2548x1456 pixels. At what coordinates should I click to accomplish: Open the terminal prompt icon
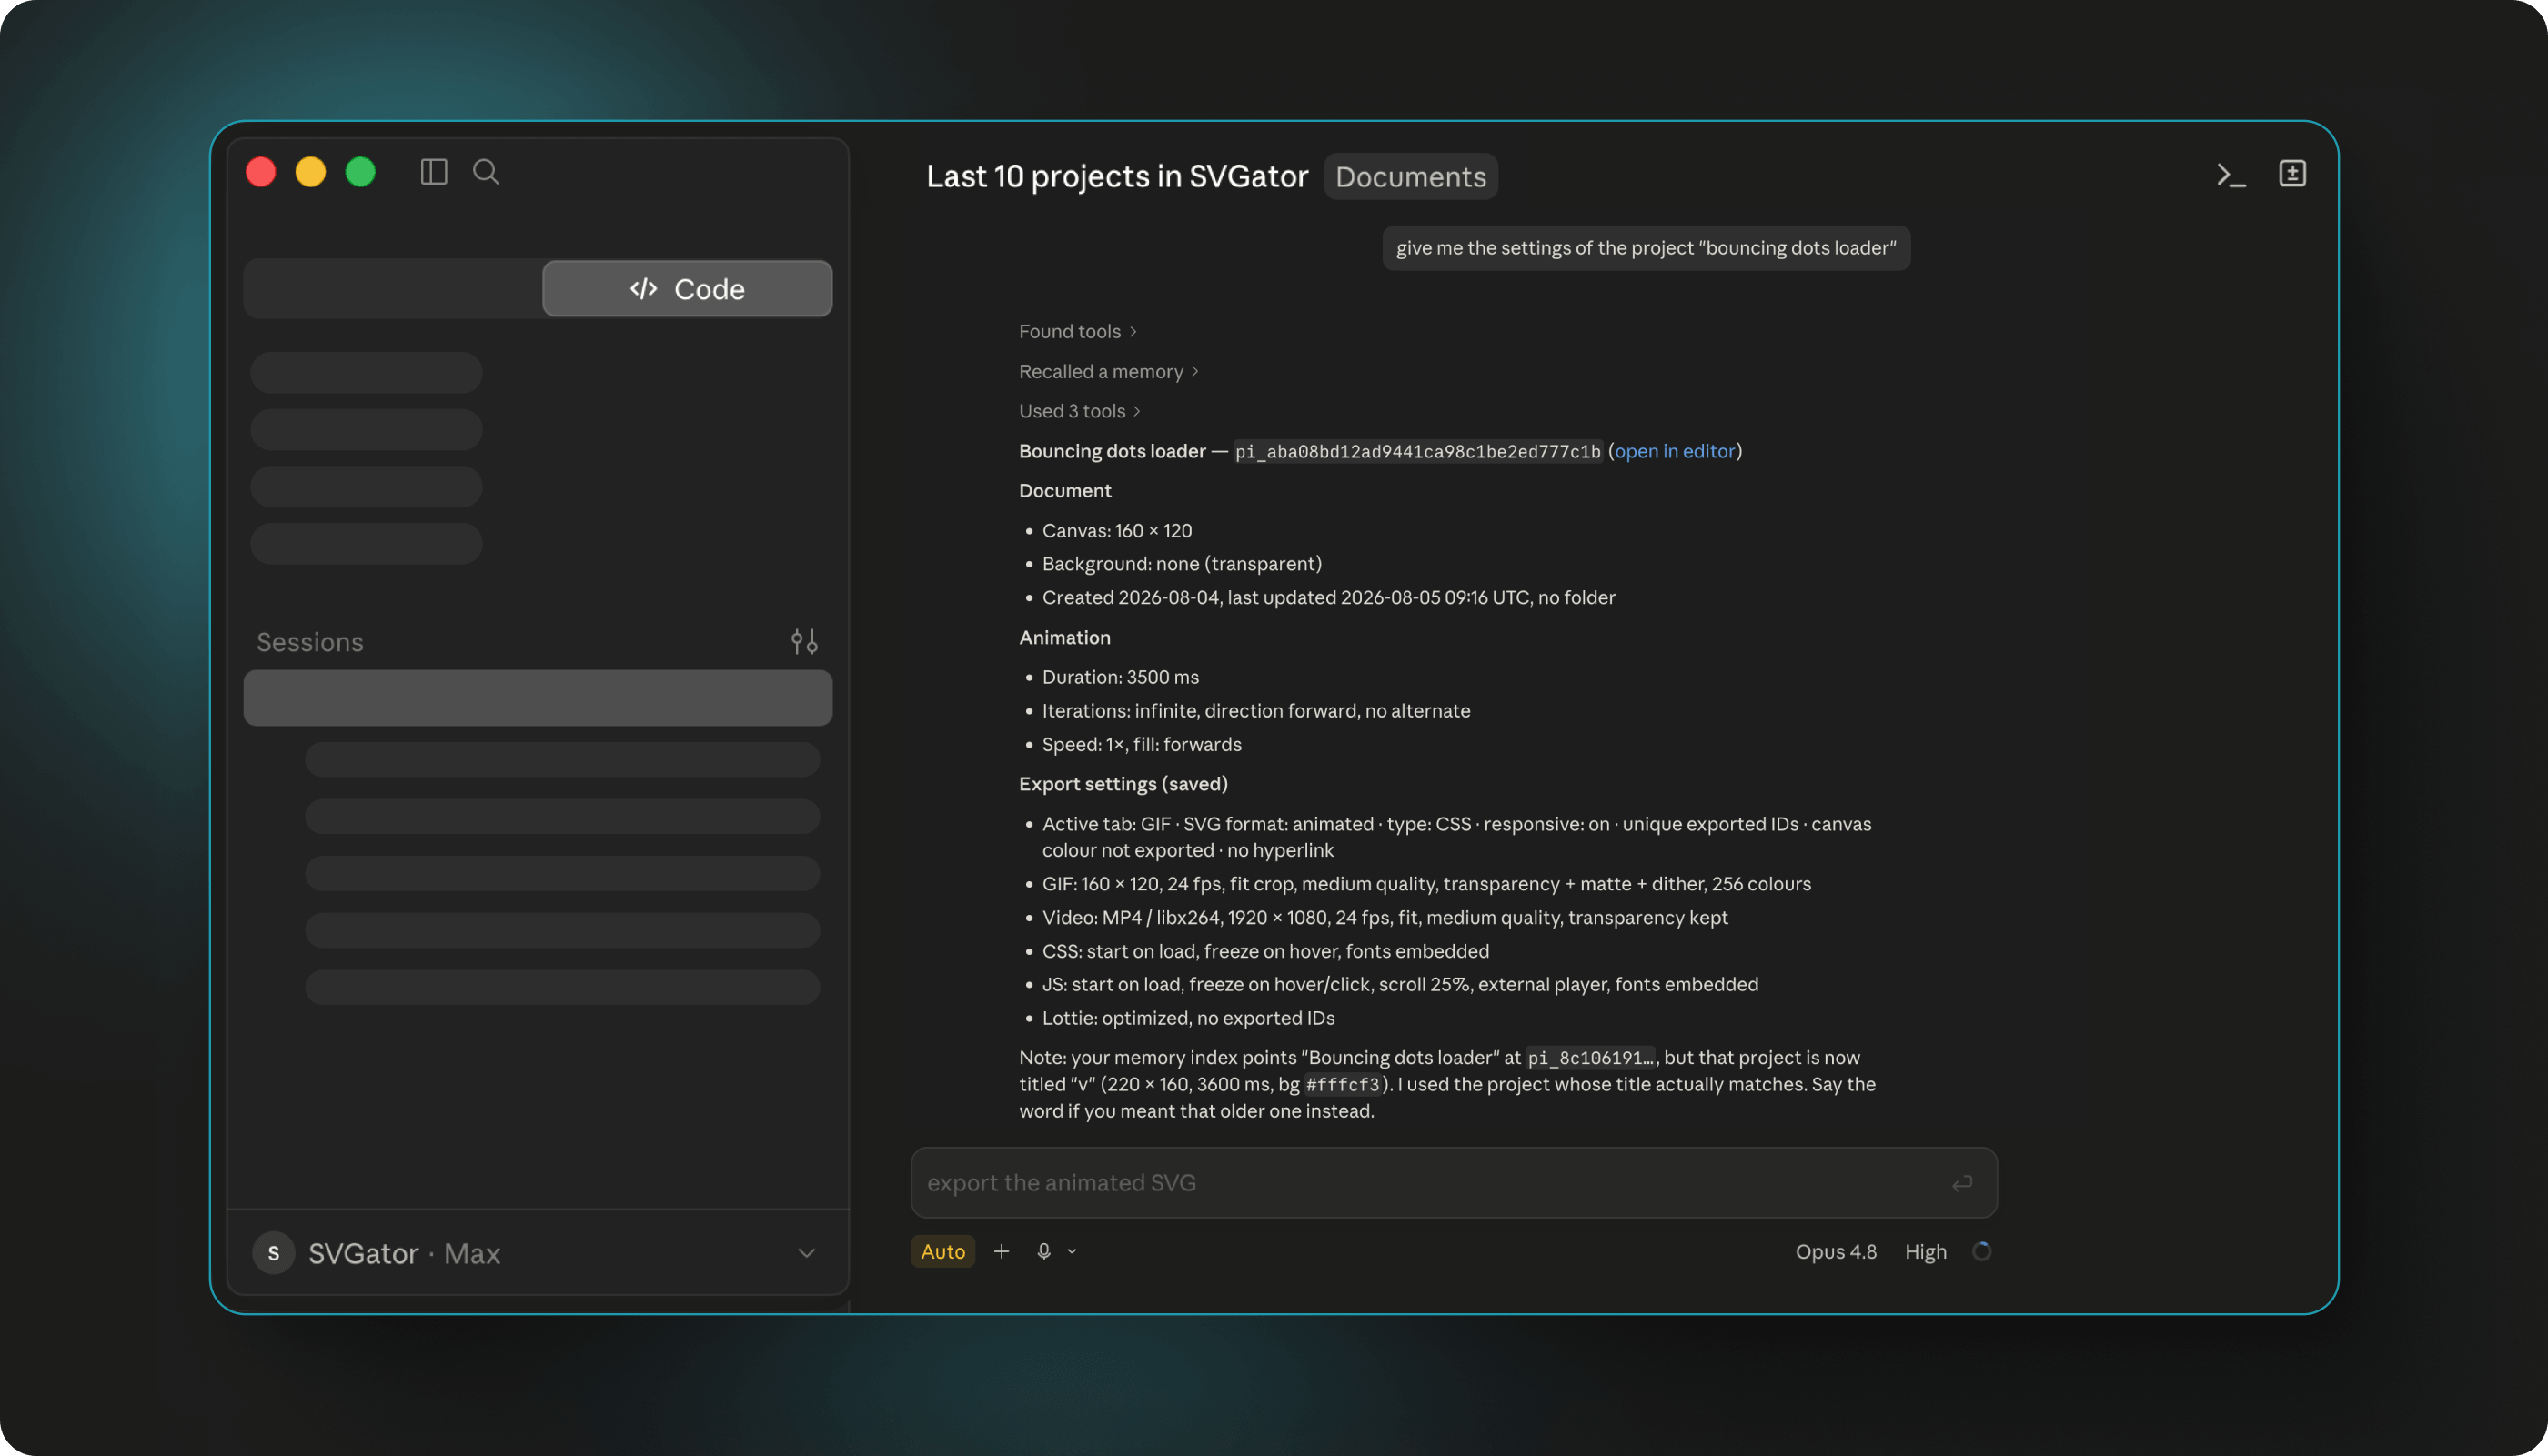pos(2231,175)
